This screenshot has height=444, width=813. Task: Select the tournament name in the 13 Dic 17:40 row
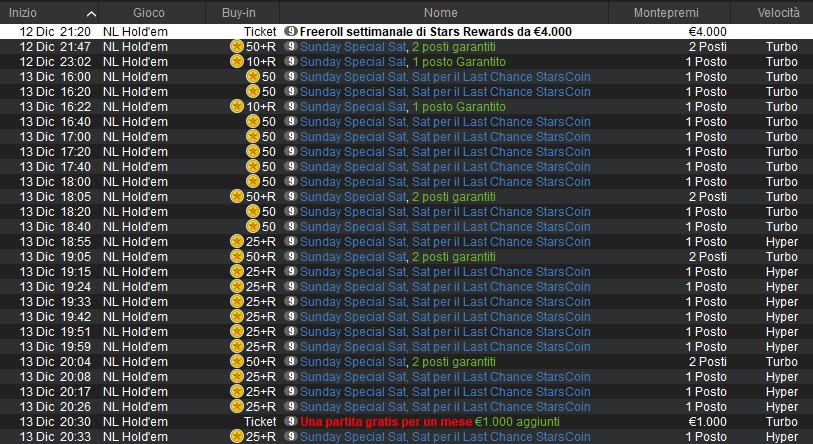click(x=445, y=167)
